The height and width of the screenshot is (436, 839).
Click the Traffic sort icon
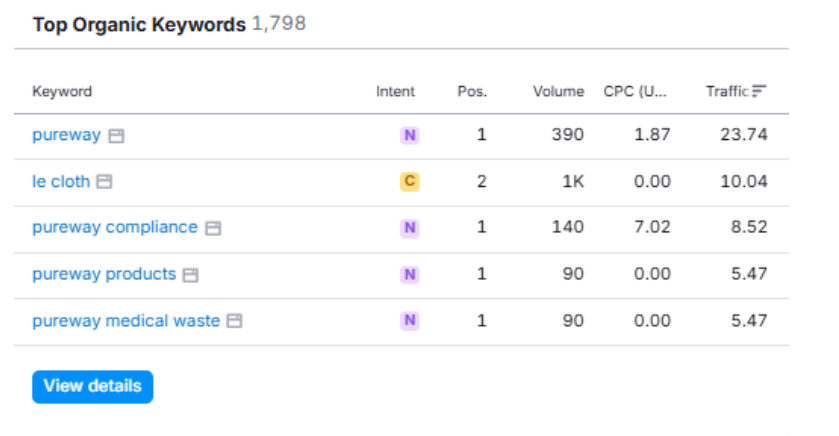[x=759, y=91]
